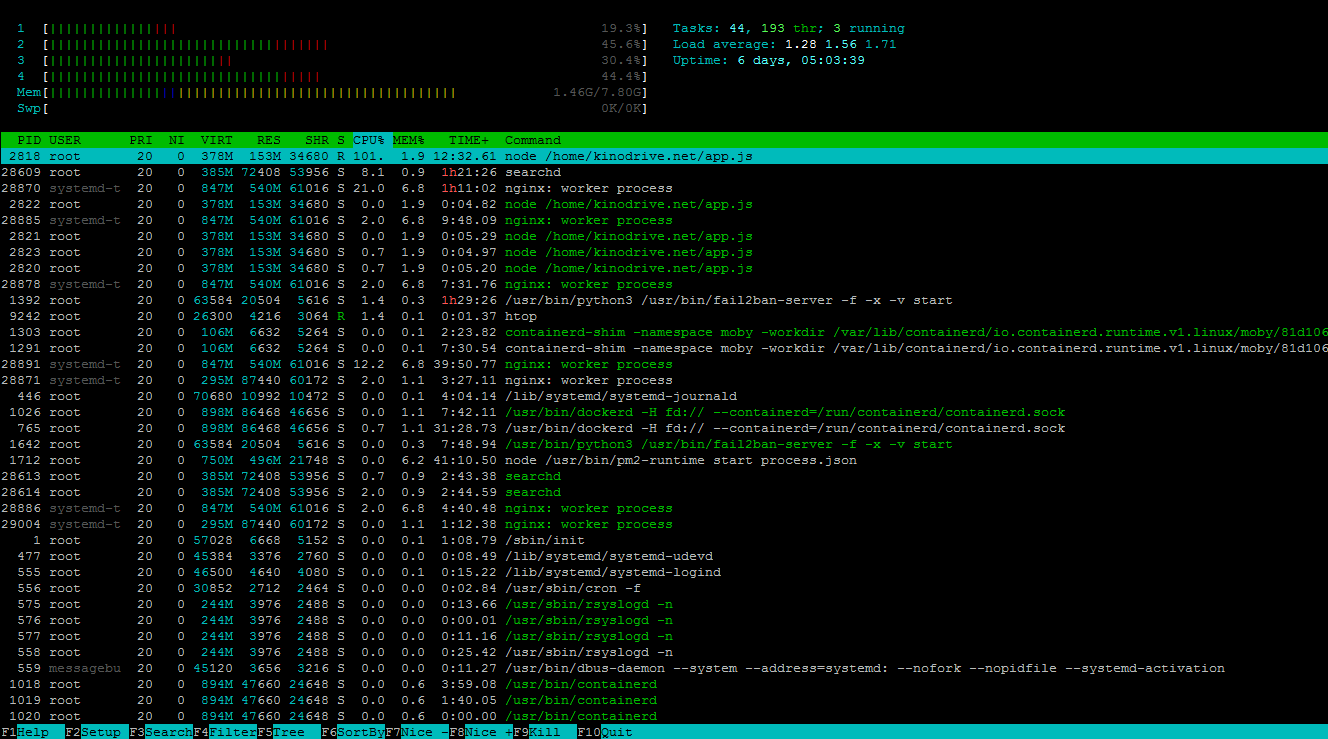Click the CPU 4 usage meter bar

(345, 76)
